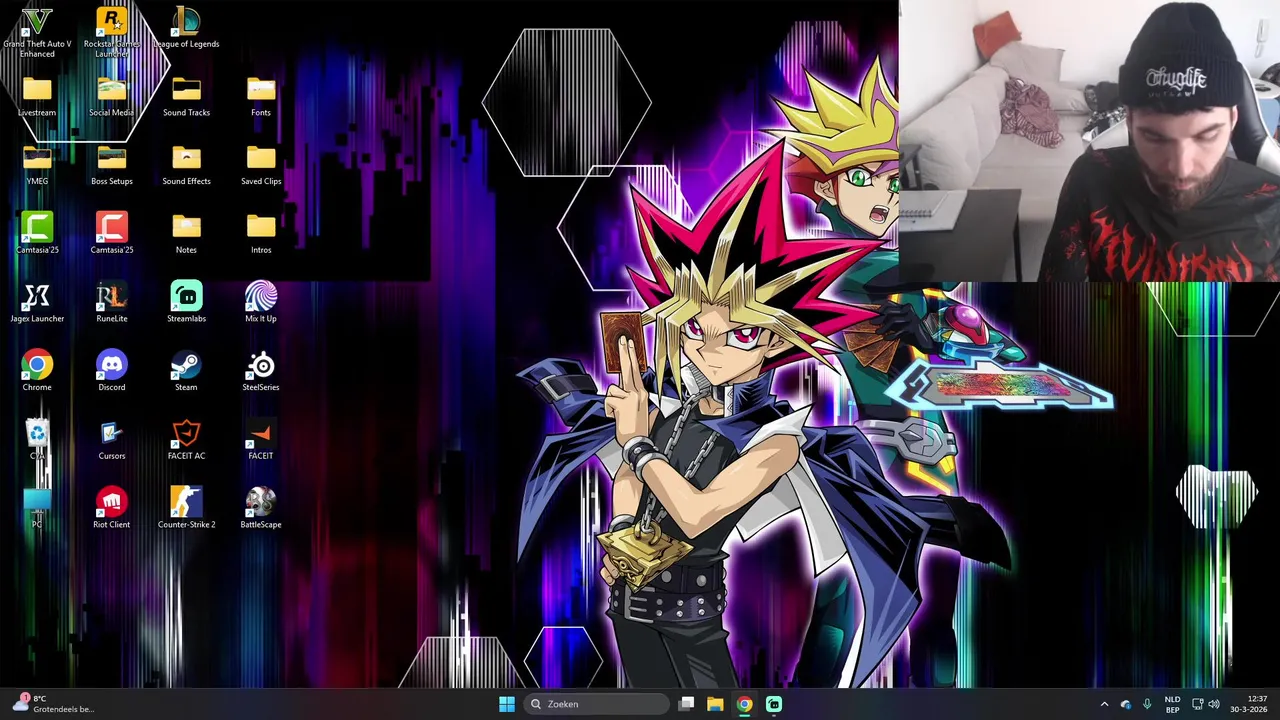This screenshot has width=1280, height=720.
Task: Launch Rockstar Games Launcher from the desktop
Action: pyautogui.click(x=111, y=32)
